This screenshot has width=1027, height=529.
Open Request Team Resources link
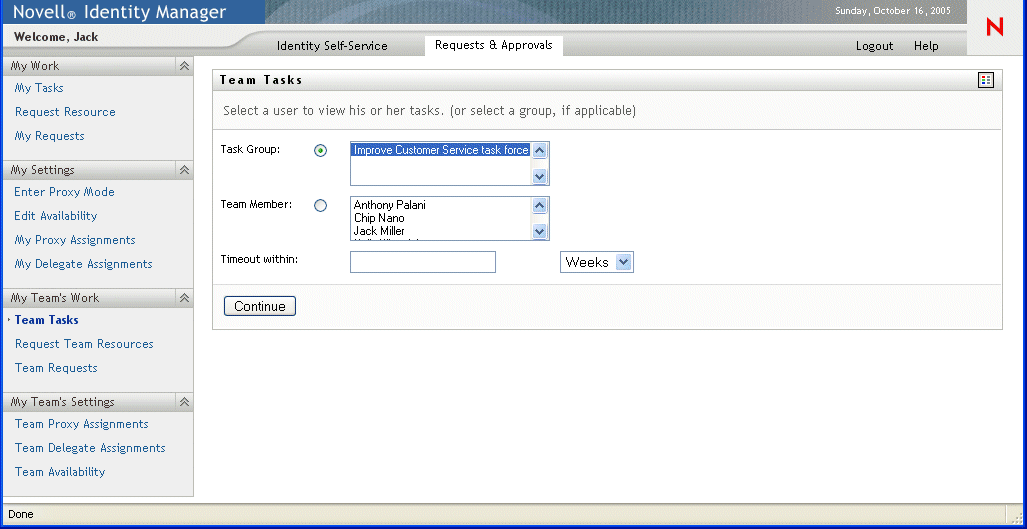point(84,344)
